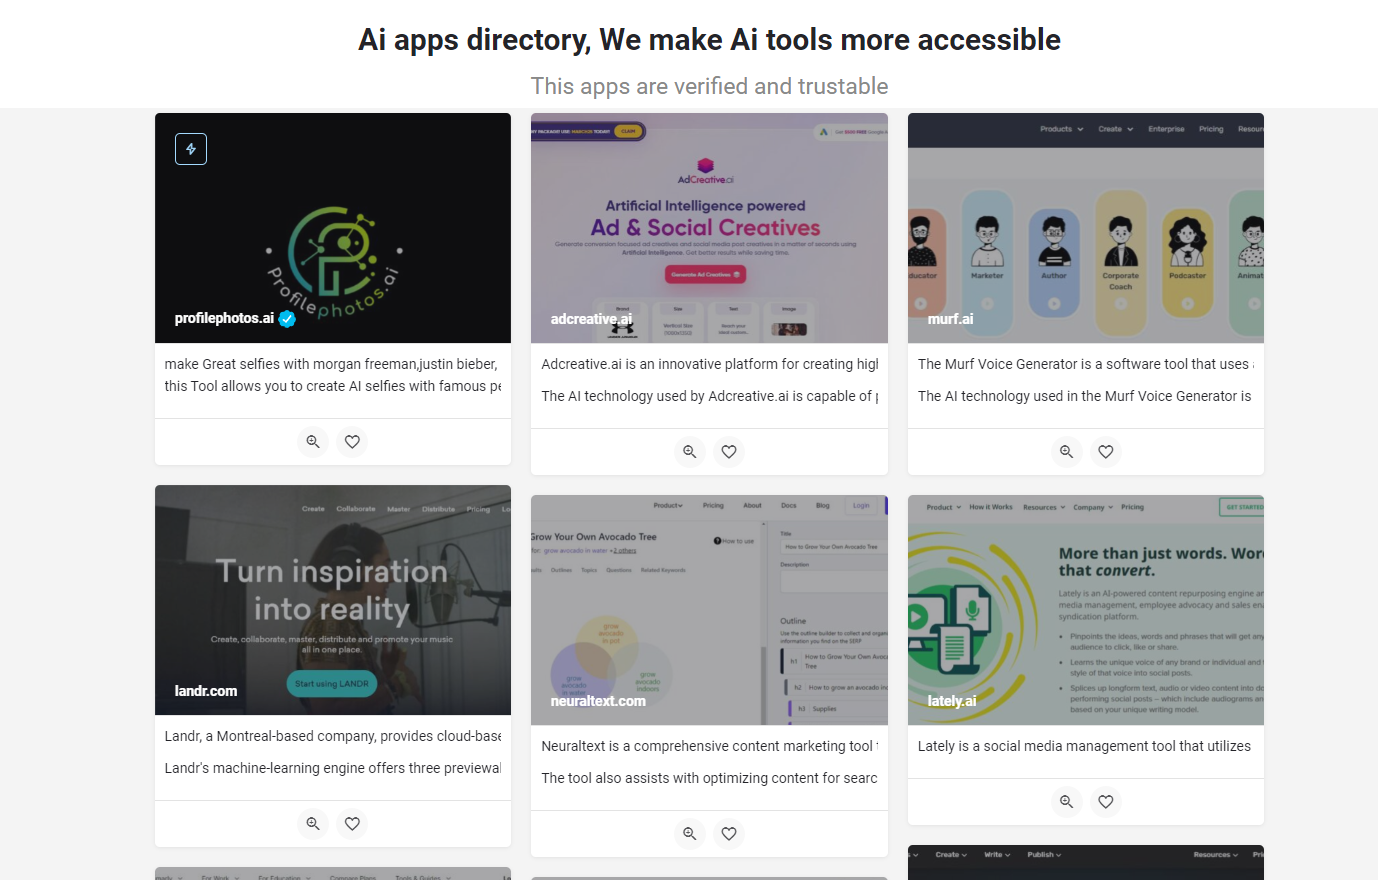The height and width of the screenshot is (880, 1378).
Task: Click the verified checkmark next to profilephotos.ai
Action: pos(287,319)
